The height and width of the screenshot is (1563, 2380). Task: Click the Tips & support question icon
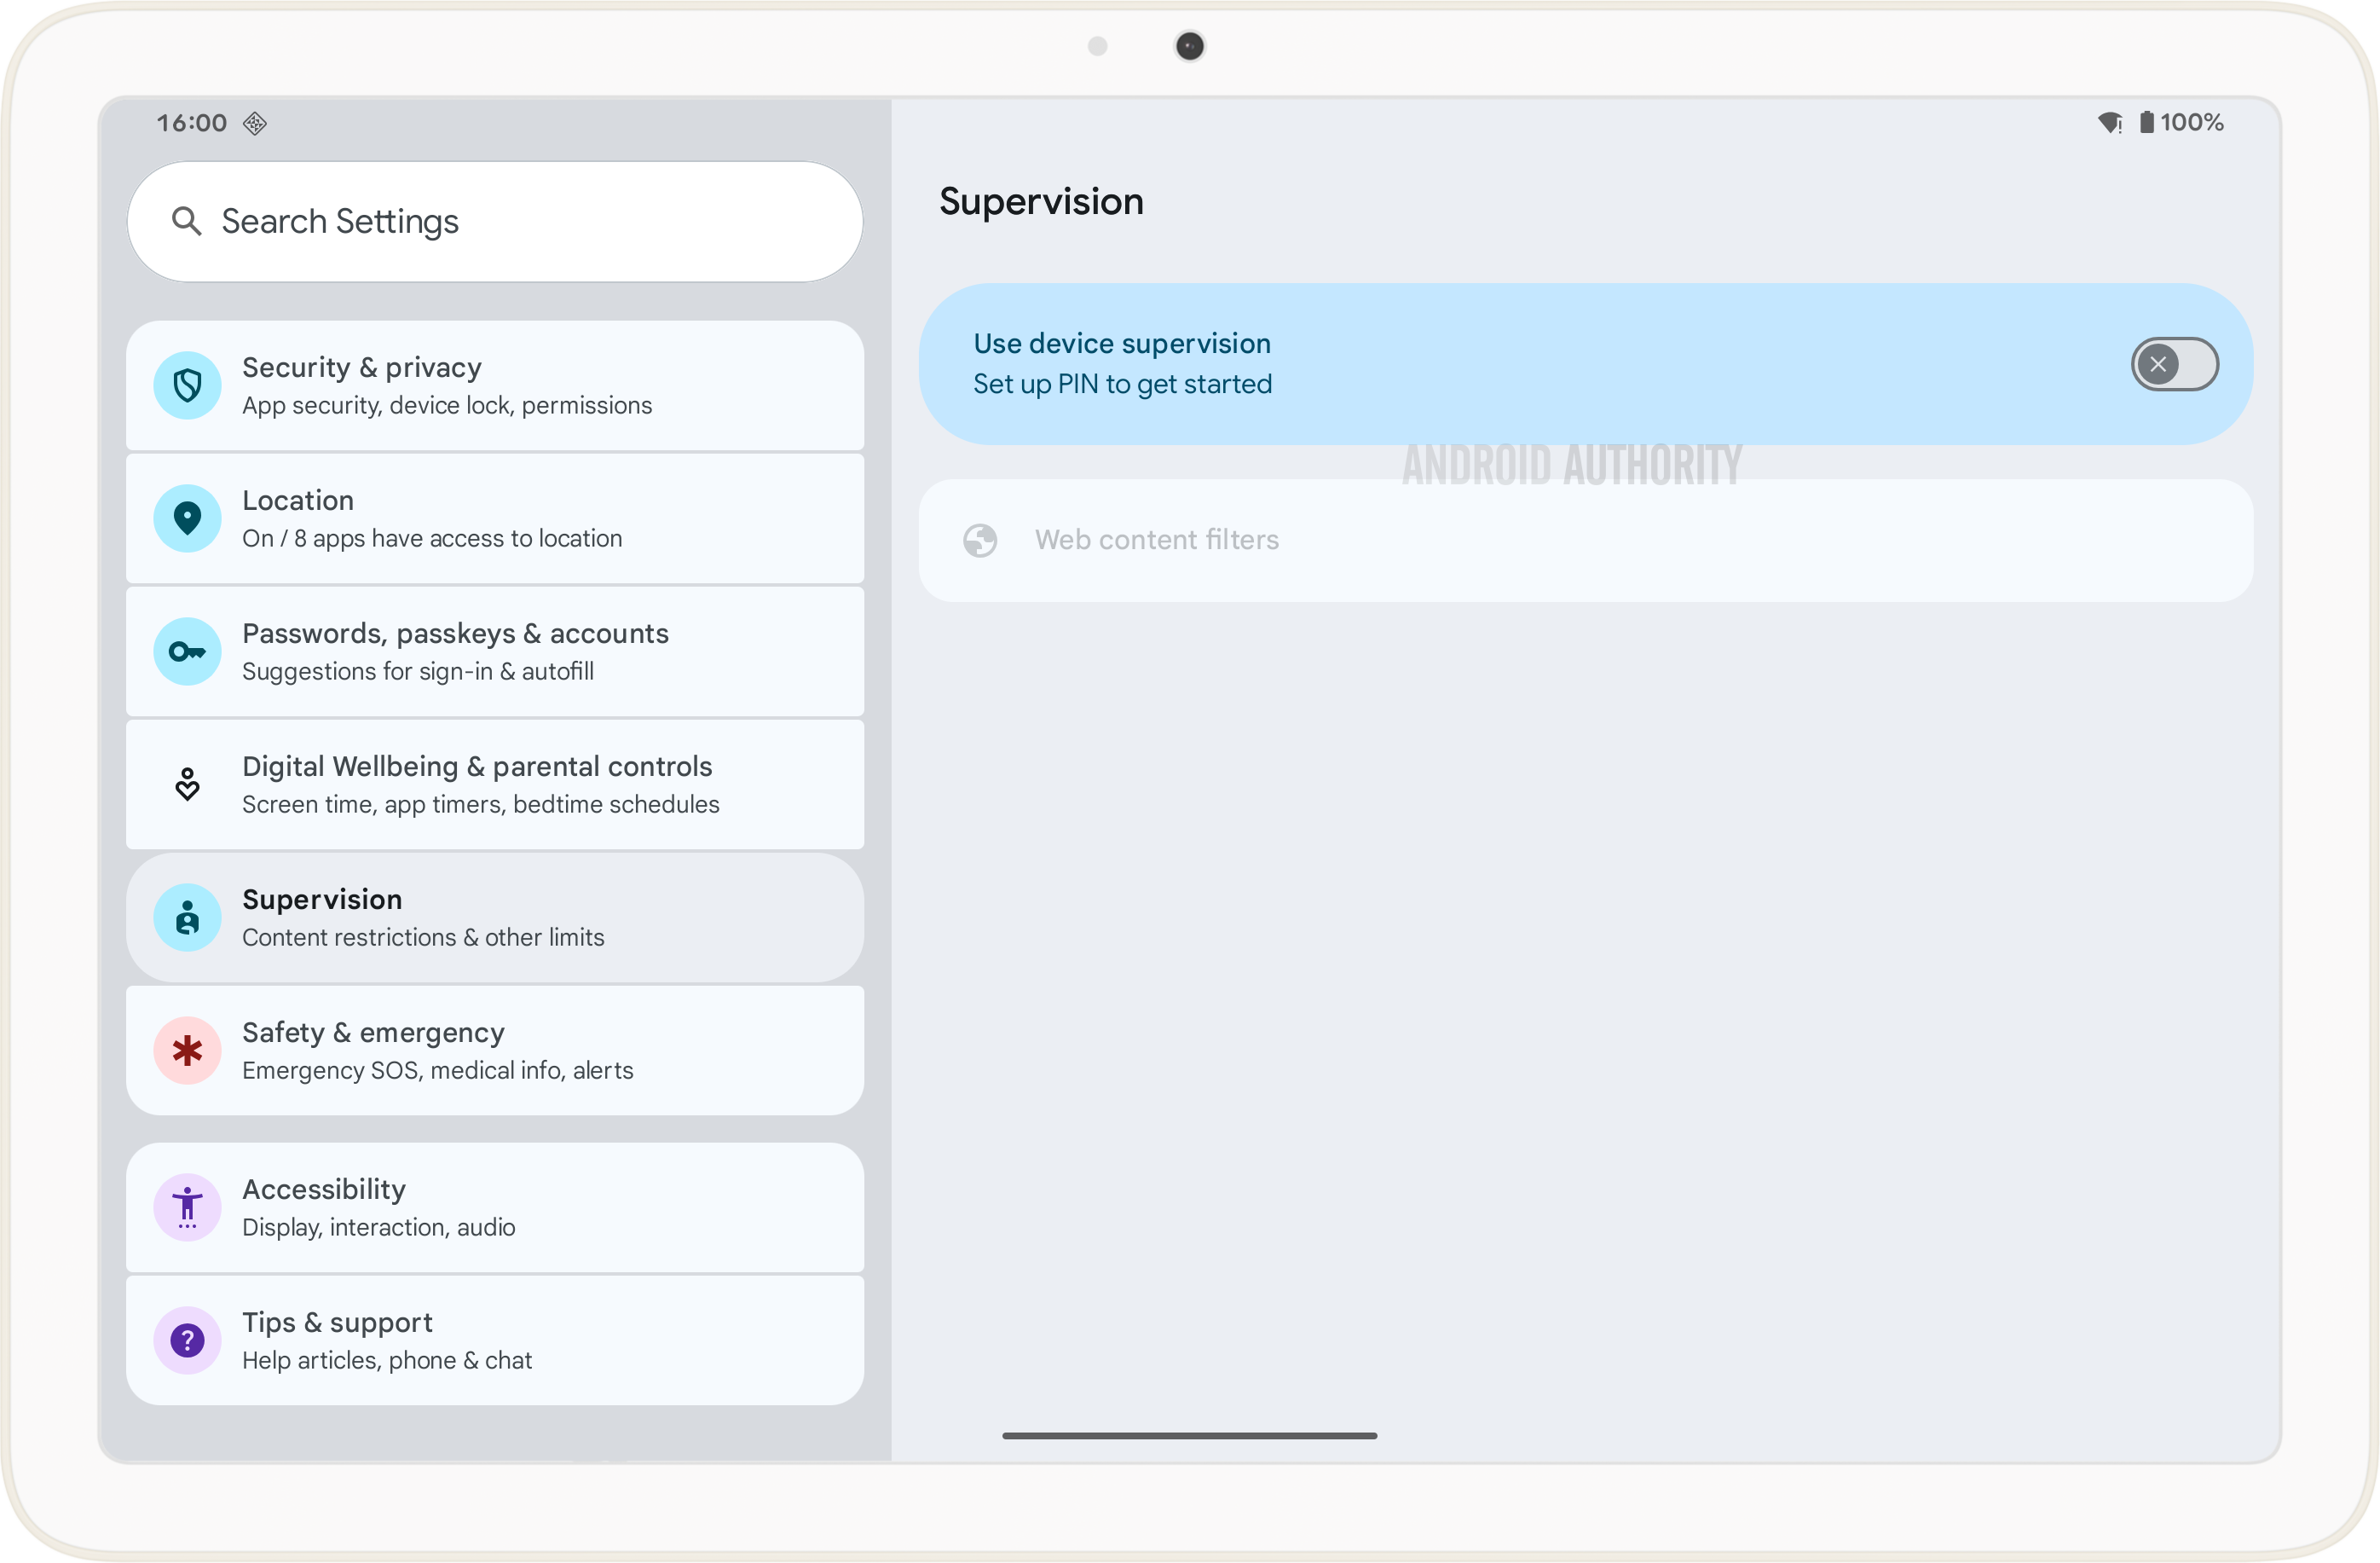[187, 1340]
